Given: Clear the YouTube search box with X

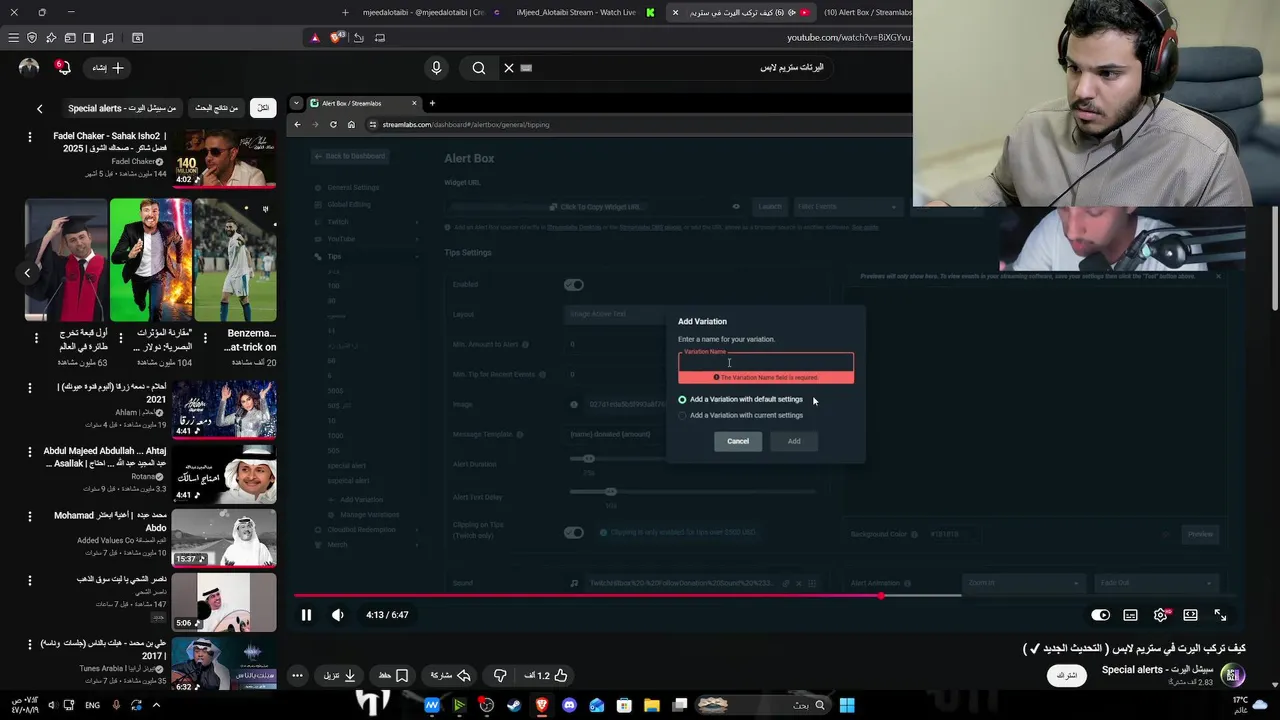Looking at the screenshot, I should [x=509, y=68].
